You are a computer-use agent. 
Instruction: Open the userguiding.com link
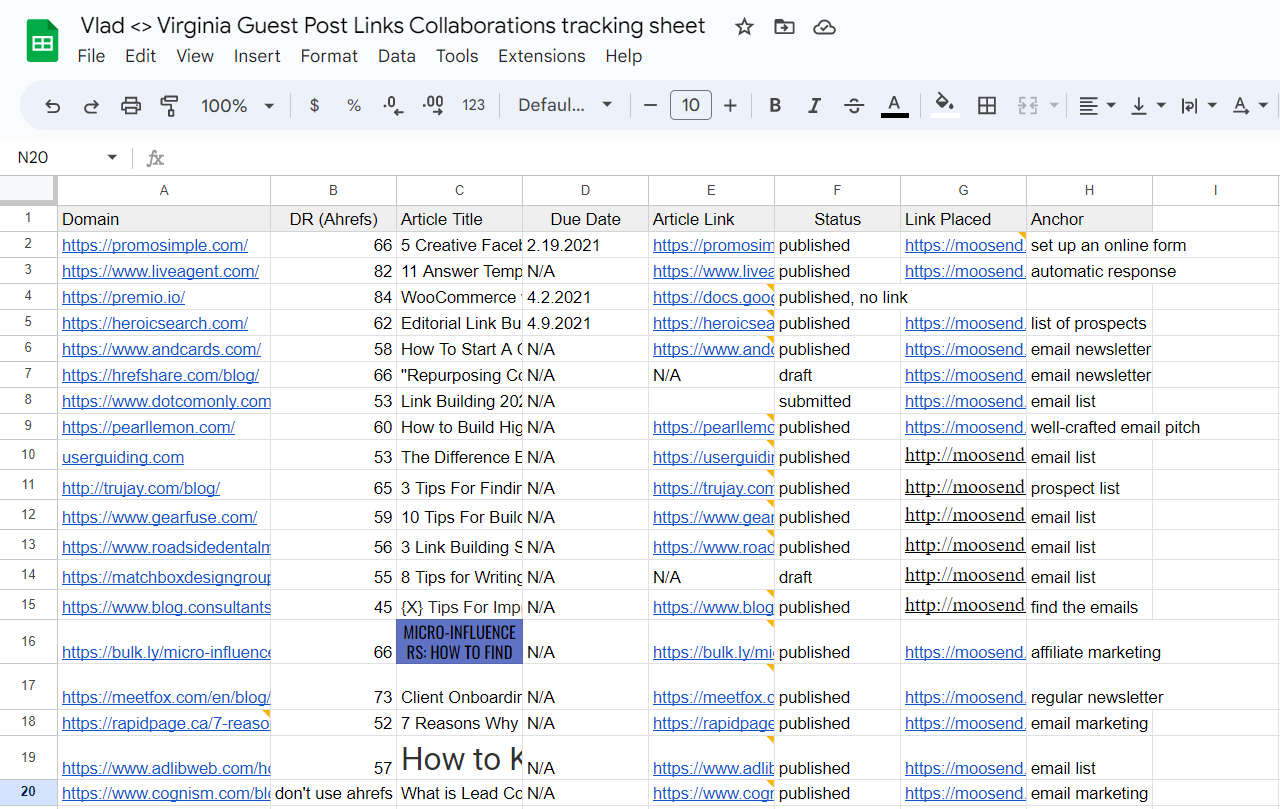tap(123, 457)
